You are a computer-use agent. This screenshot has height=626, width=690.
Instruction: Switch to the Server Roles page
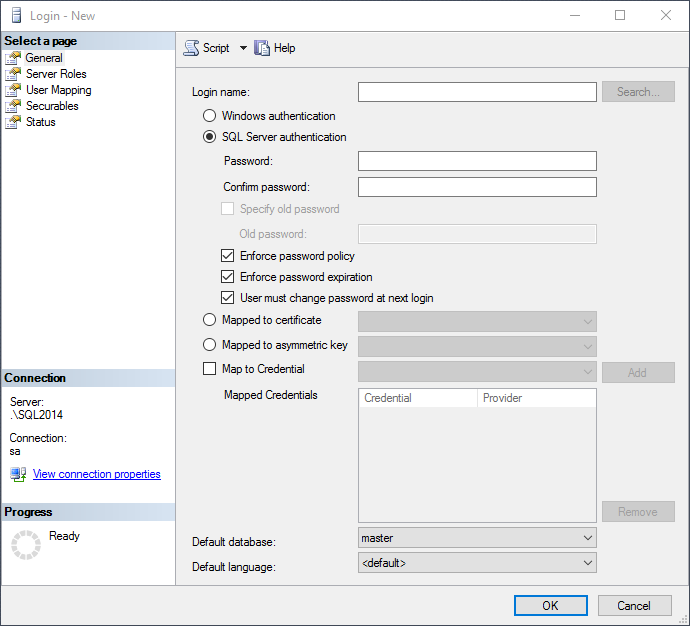click(x=56, y=74)
